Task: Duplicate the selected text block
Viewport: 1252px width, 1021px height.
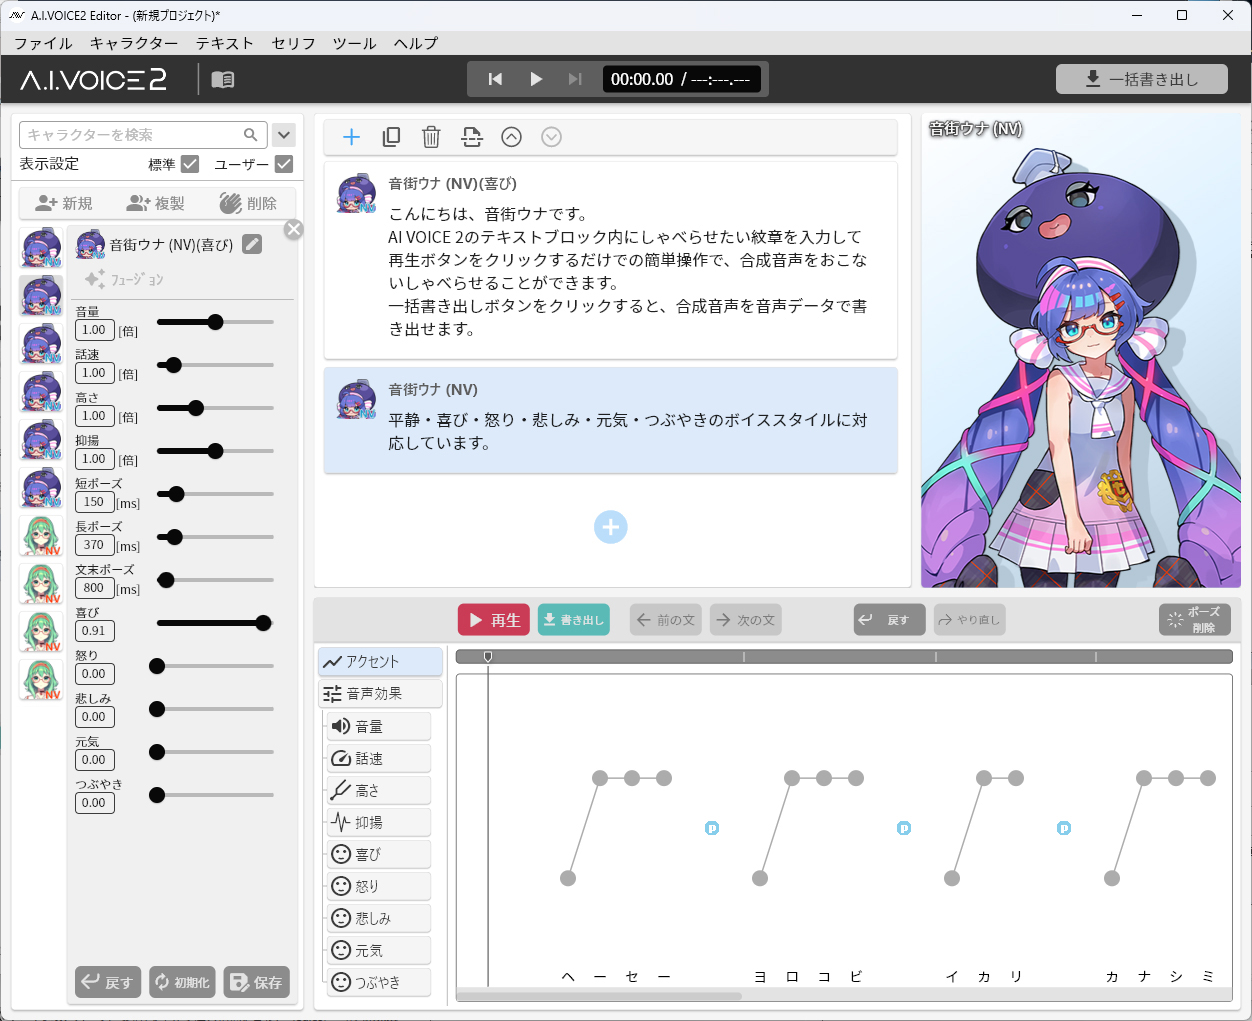Action: (x=391, y=137)
